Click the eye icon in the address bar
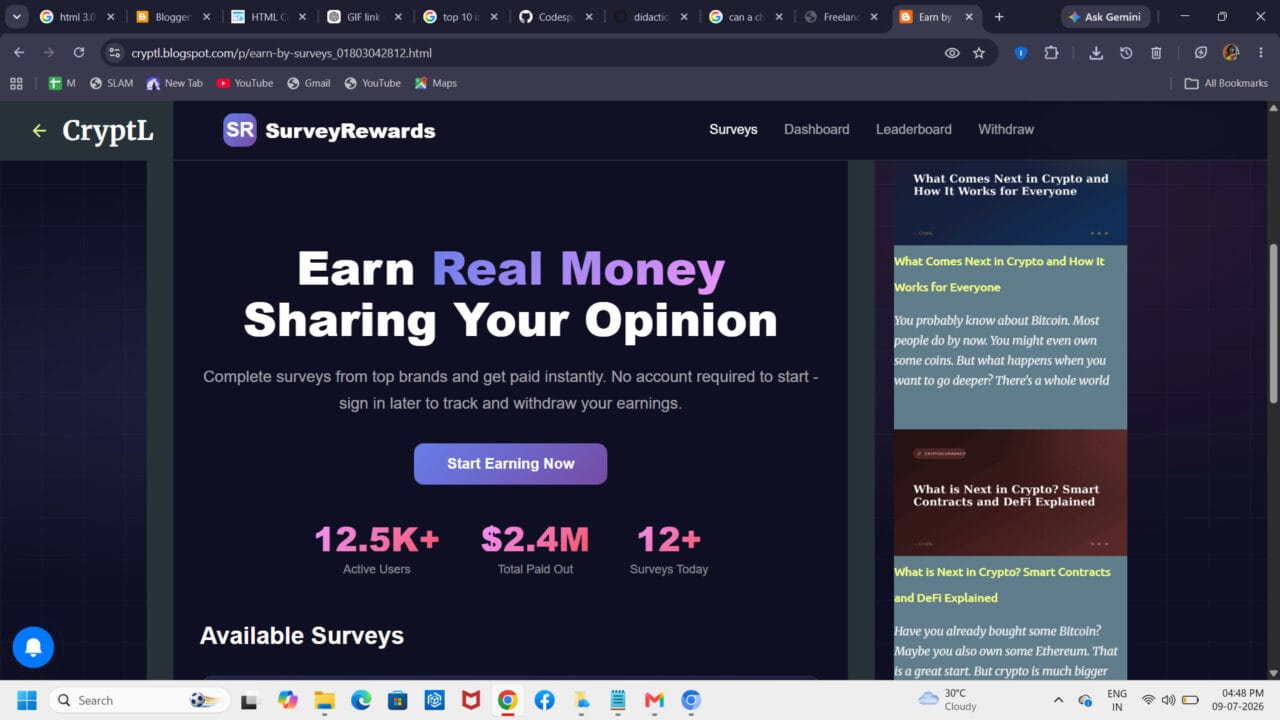The height and width of the screenshot is (720, 1280). coord(952,53)
